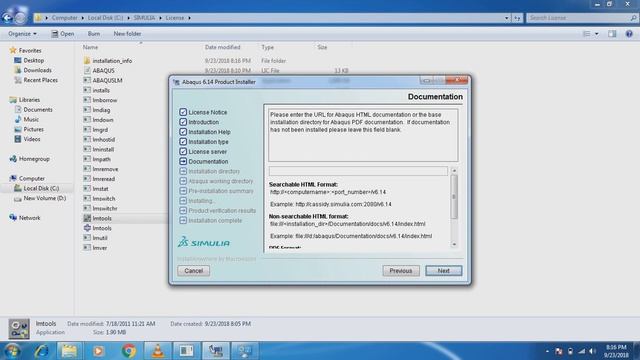Select the Installation Help step checkbox
The image size is (640, 360).
tap(183, 131)
